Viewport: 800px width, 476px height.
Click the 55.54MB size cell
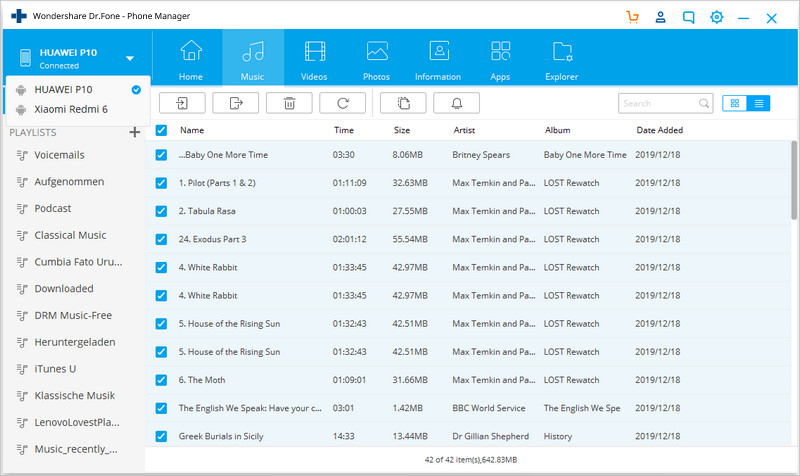point(410,239)
